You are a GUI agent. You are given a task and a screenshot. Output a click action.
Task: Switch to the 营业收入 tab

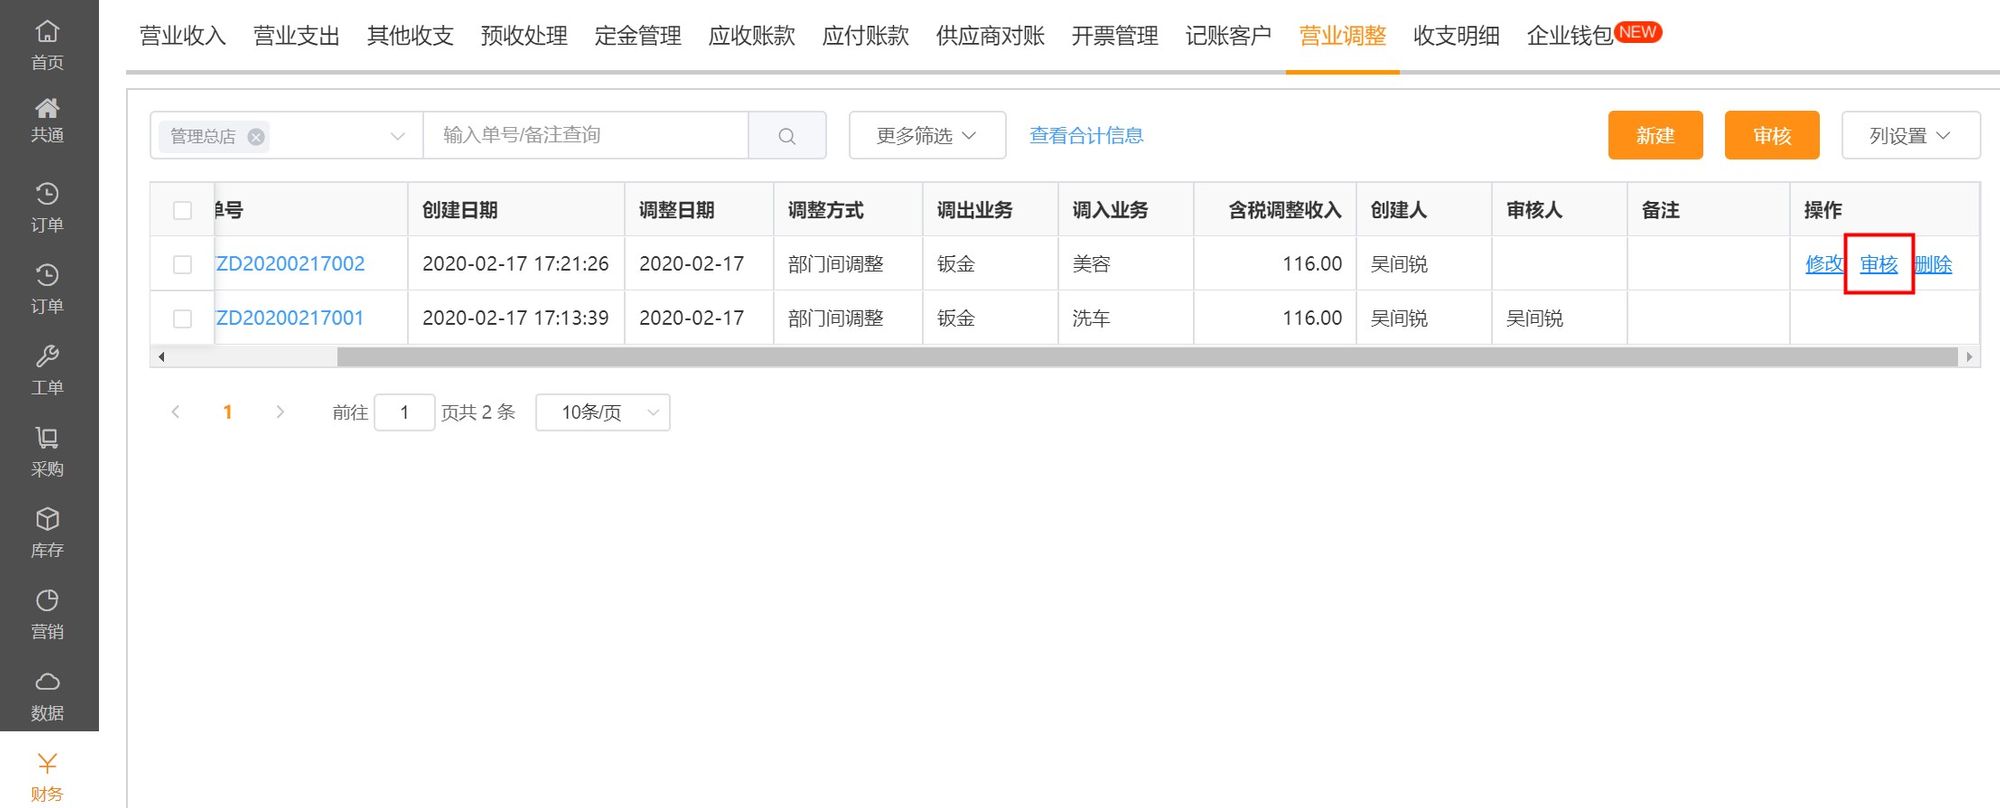(x=183, y=36)
